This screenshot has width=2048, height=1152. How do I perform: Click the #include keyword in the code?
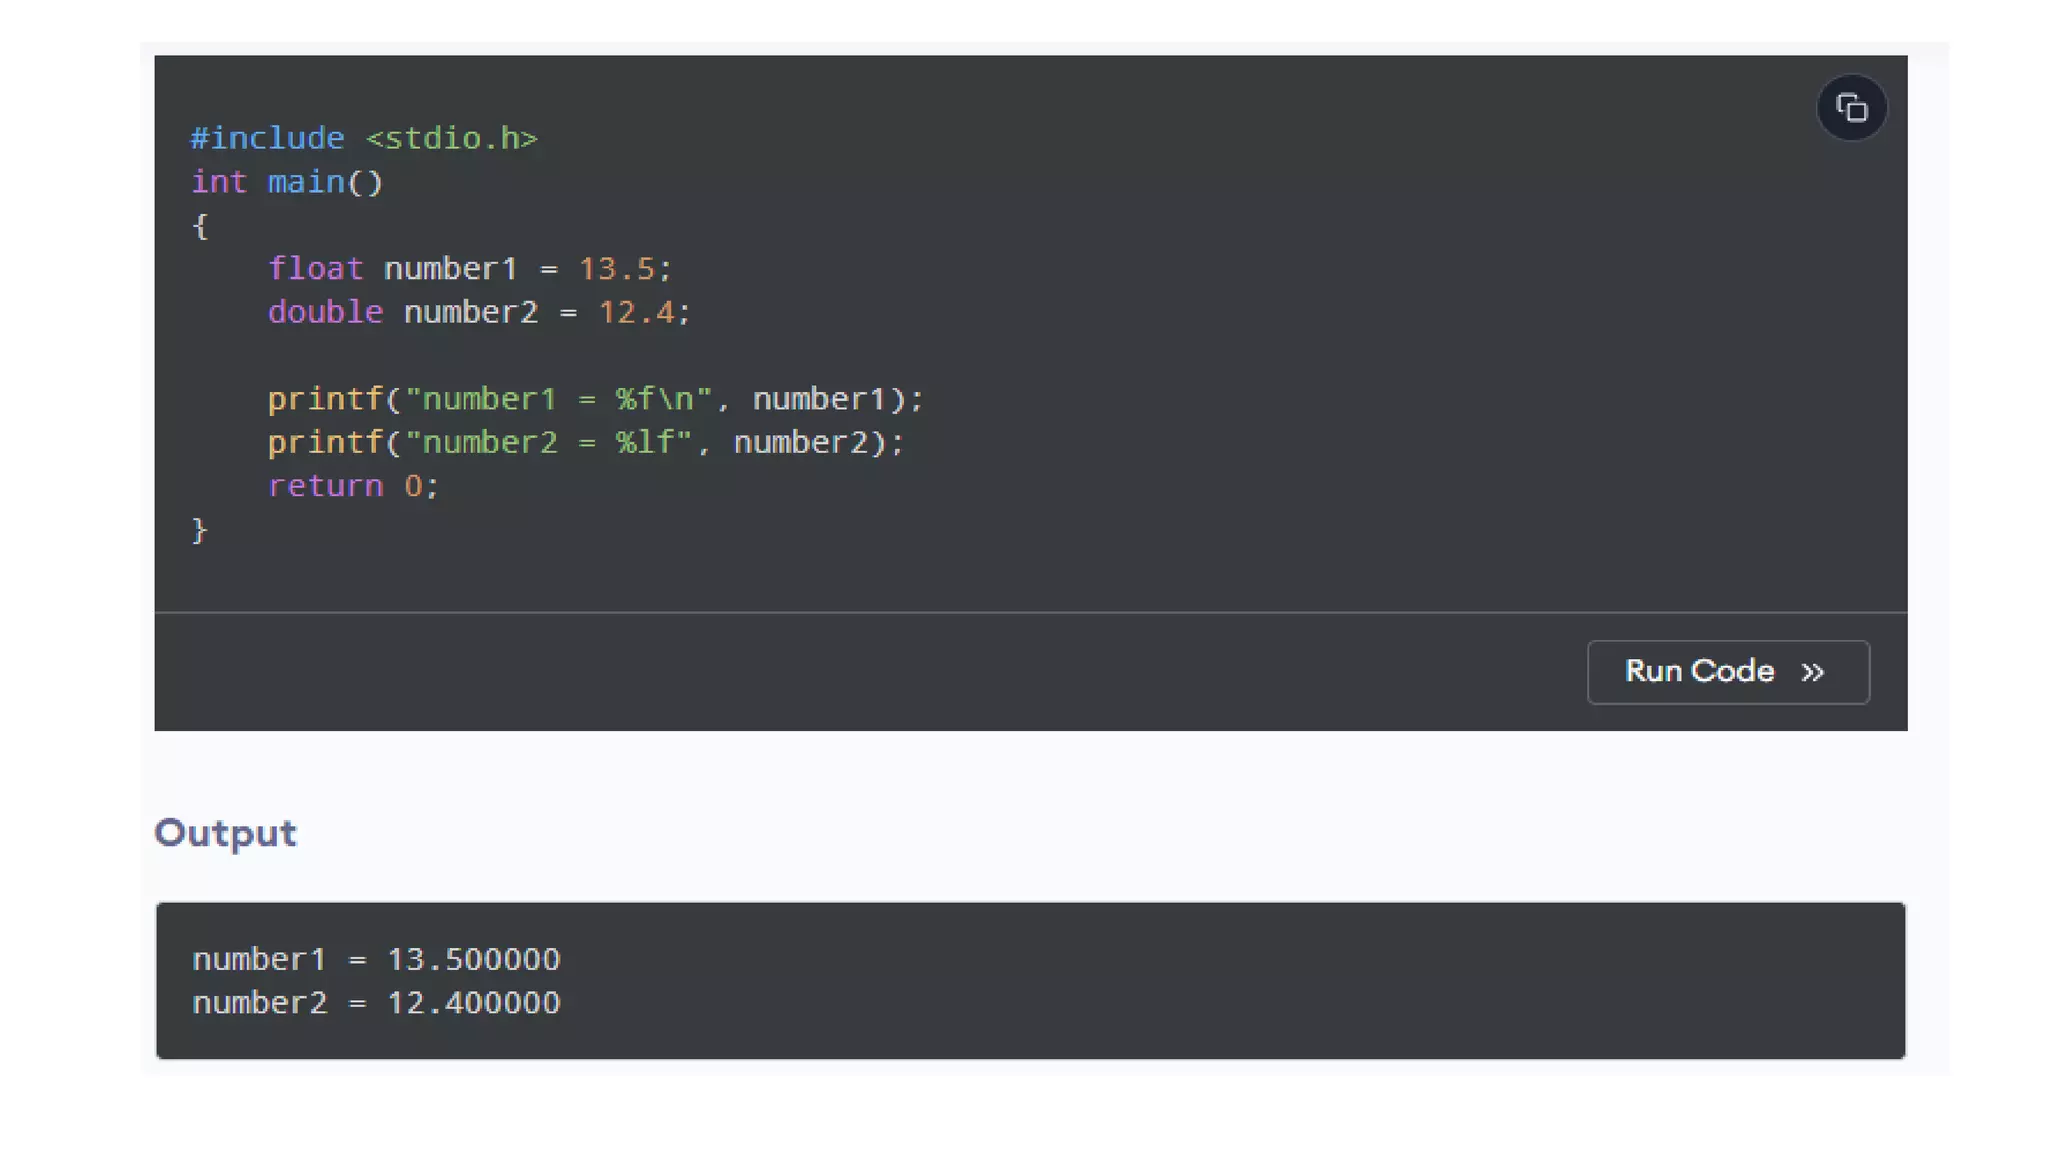click(267, 138)
